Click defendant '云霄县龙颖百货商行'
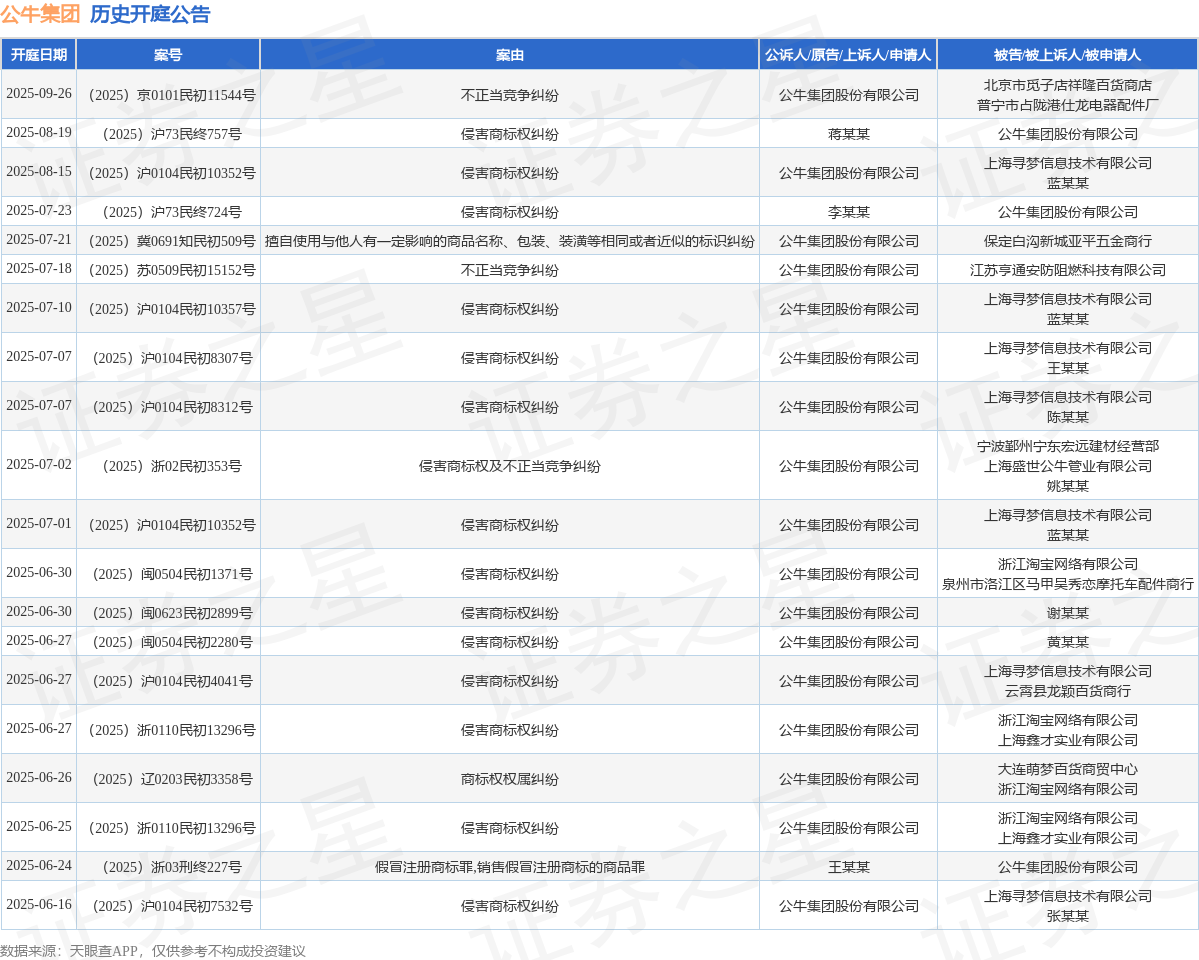This screenshot has height=960, width=1199. [1067, 691]
